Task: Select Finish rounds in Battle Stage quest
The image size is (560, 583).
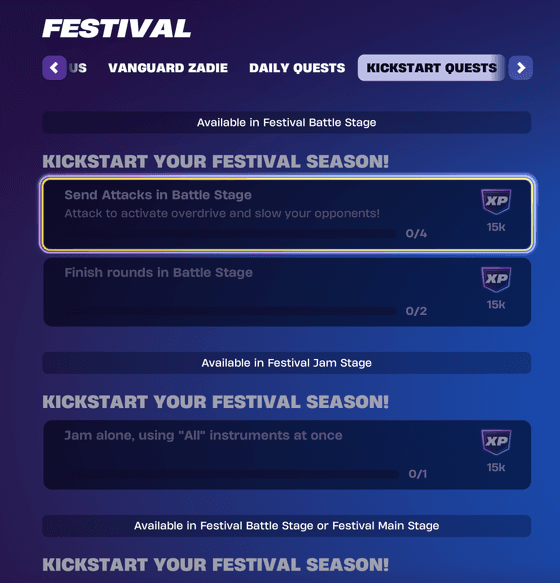Action: point(287,292)
